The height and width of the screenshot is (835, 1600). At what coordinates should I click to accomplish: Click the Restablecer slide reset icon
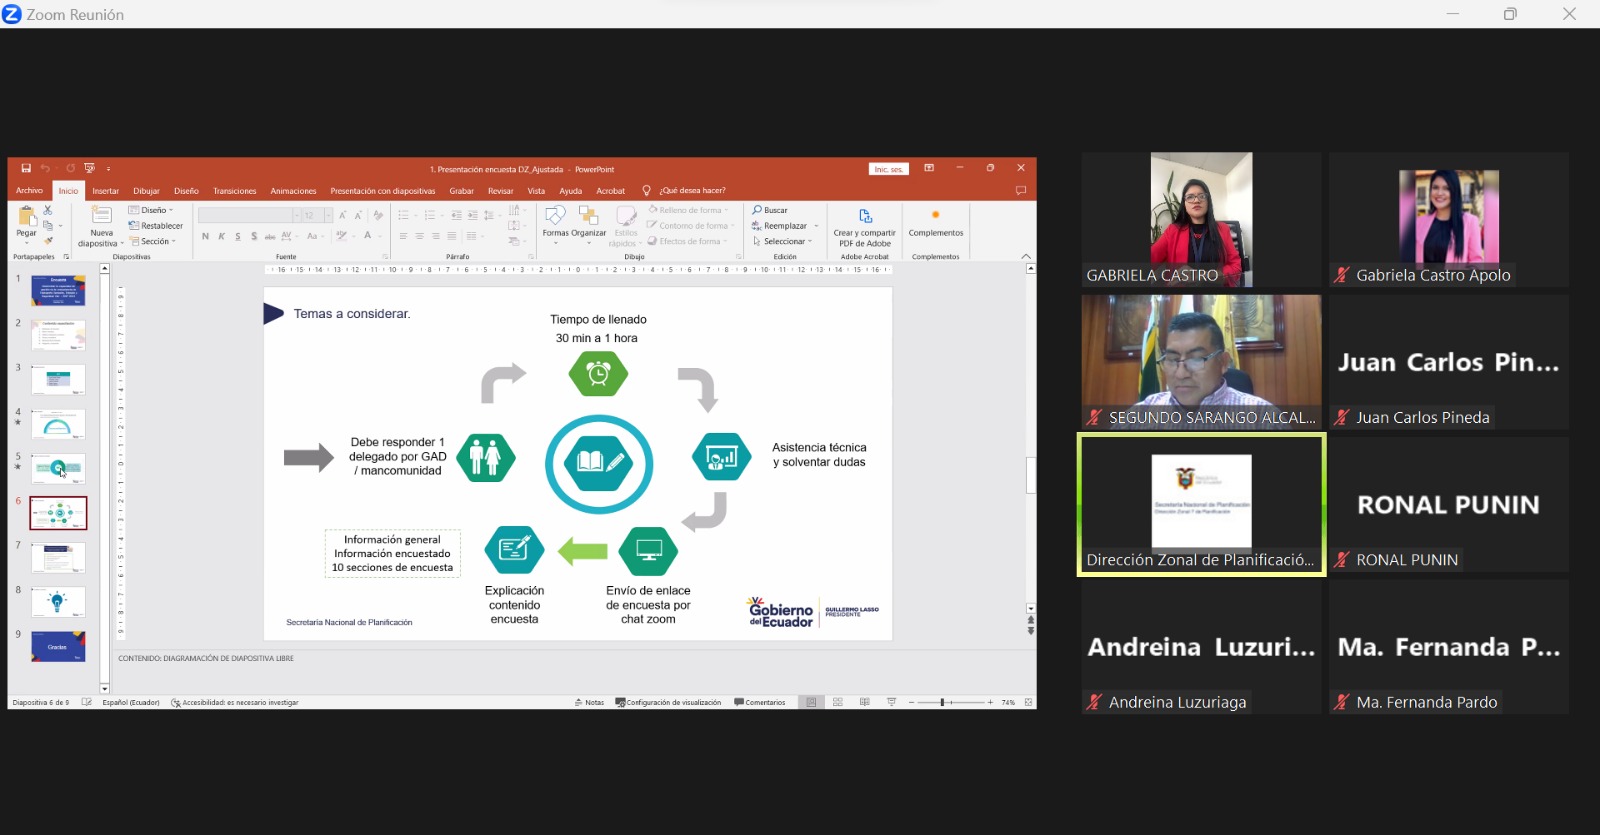tap(156, 226)
